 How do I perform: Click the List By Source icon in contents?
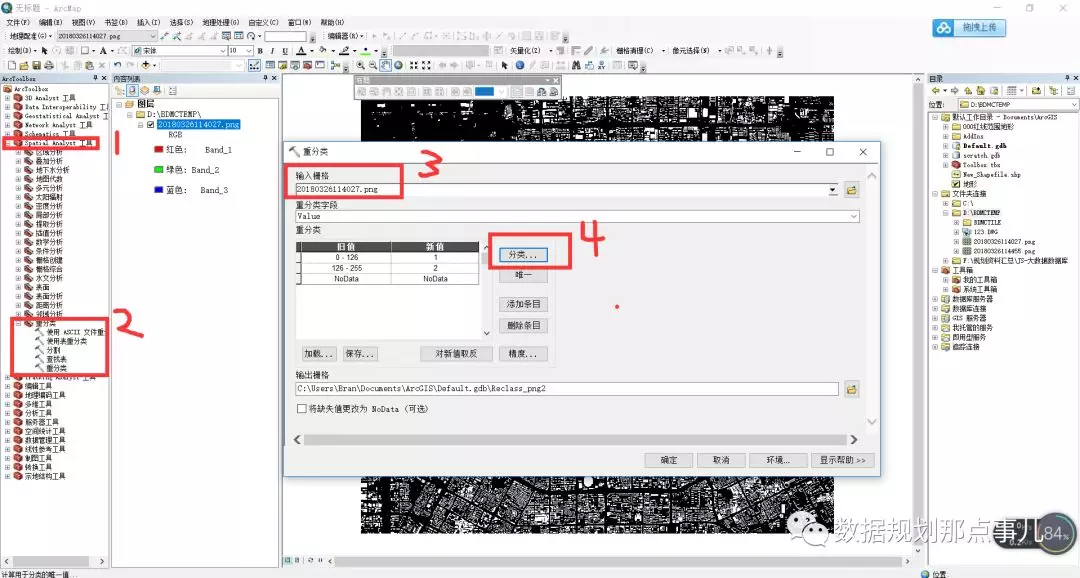[x=132, y=91]
